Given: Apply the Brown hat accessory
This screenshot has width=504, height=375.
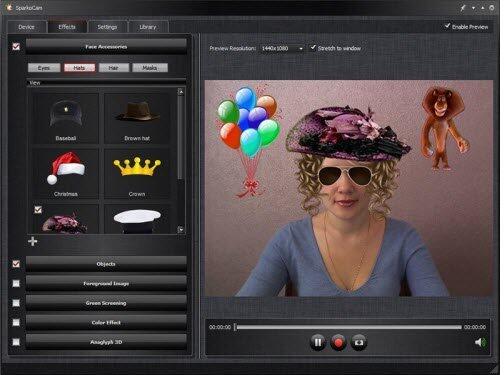Looking at the screenshot, I should [137, 118].
